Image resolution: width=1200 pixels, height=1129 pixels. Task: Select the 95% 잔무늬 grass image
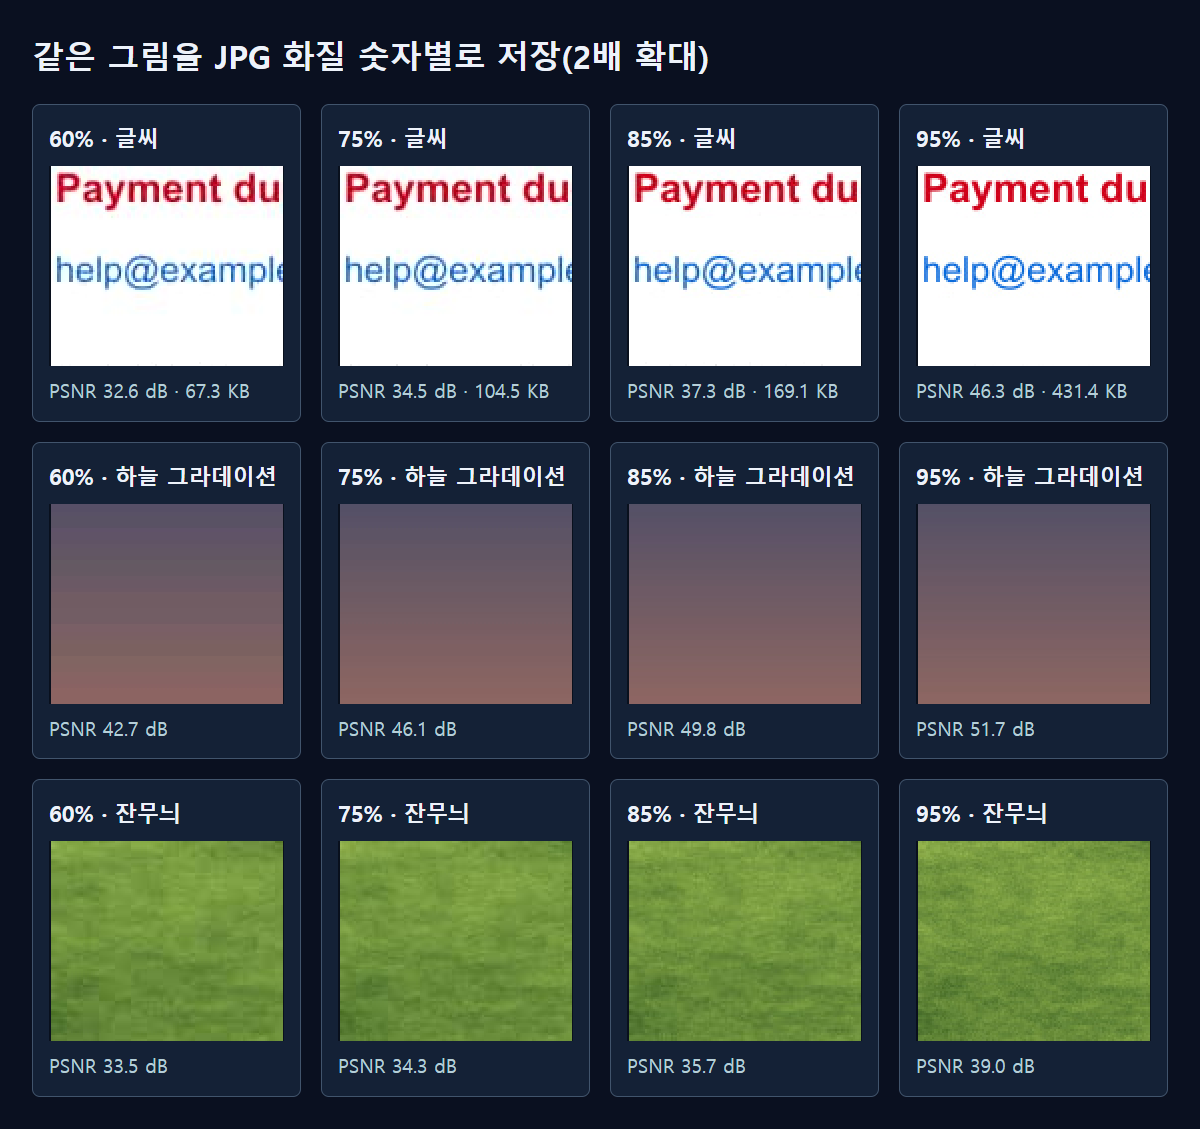click(1034, 941)
